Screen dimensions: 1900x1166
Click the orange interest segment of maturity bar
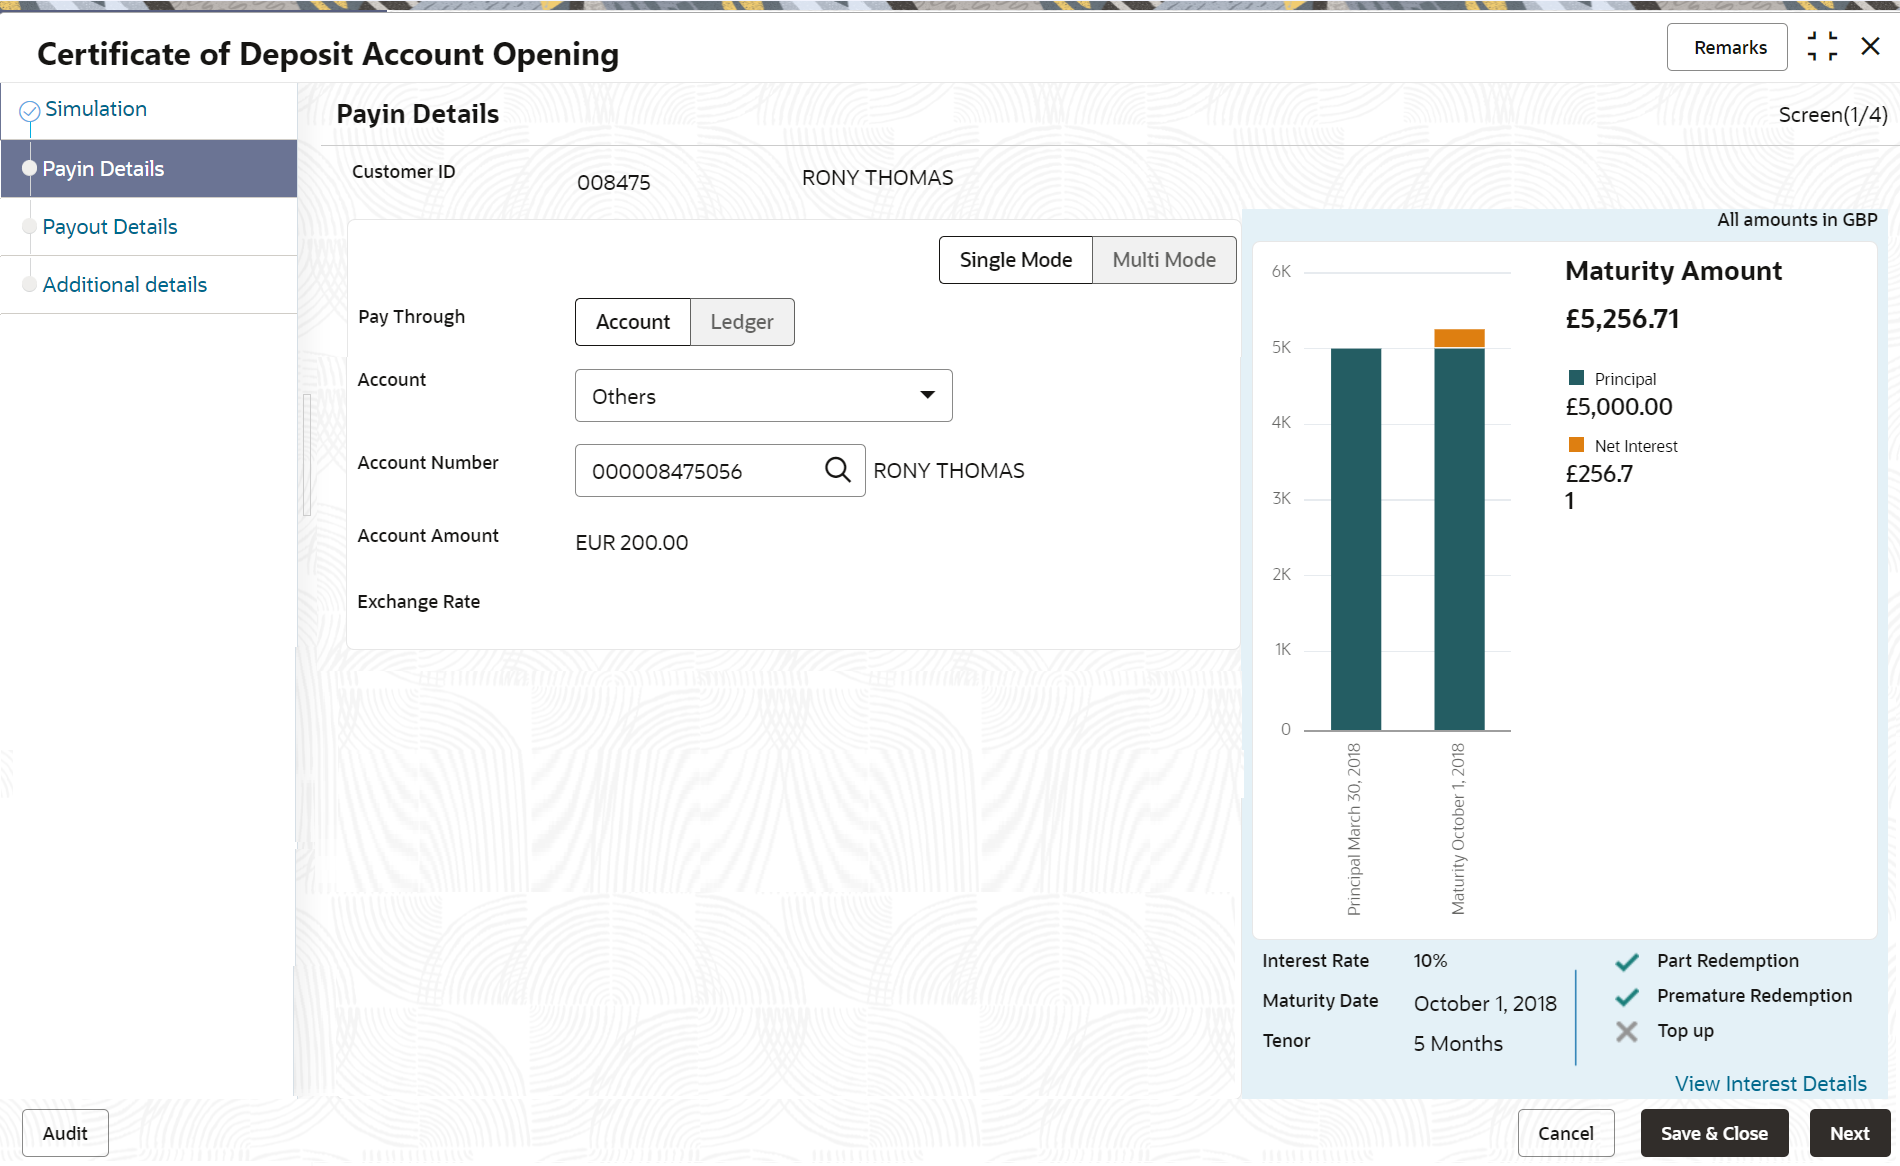pyautogui.click(x=1459, y=338)
